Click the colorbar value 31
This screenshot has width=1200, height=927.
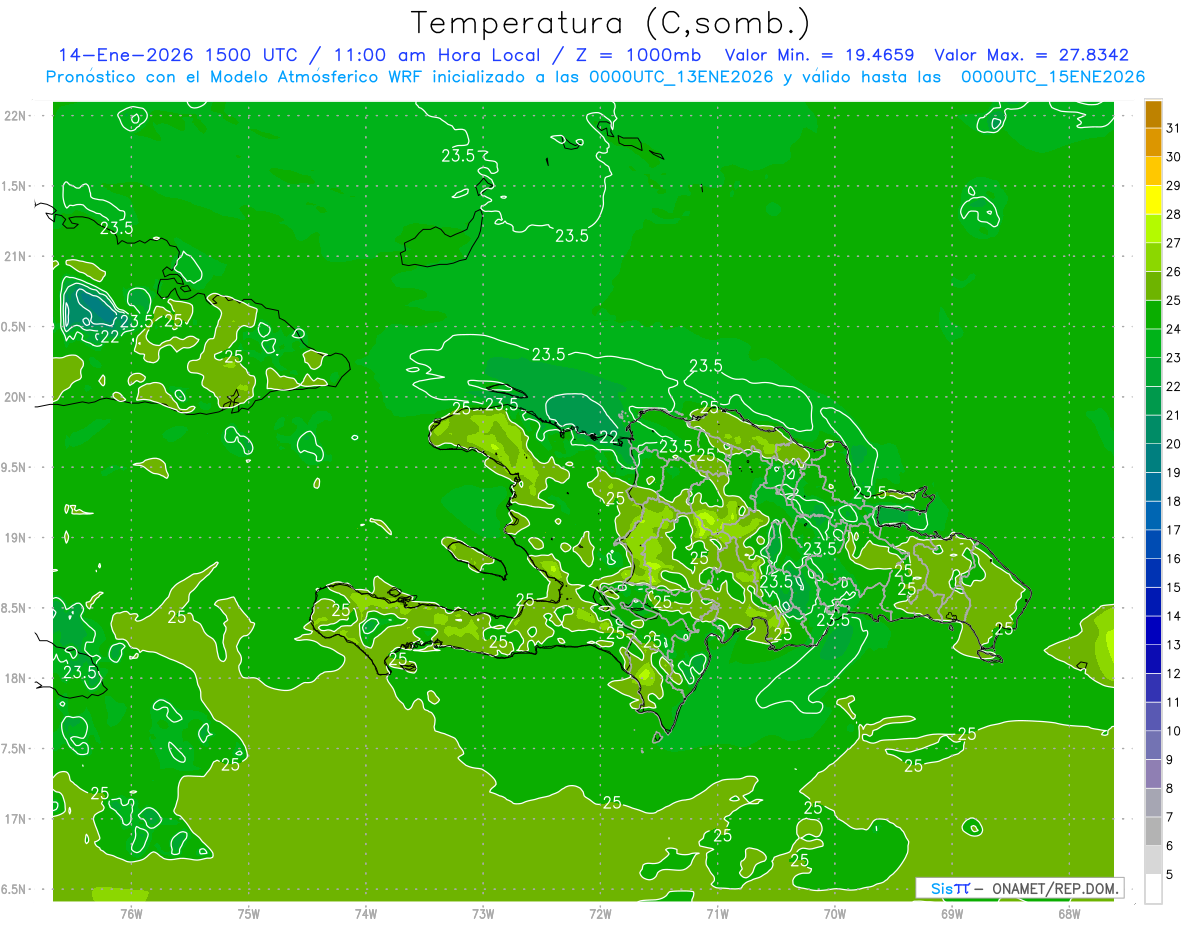(x=1173, y=128)
